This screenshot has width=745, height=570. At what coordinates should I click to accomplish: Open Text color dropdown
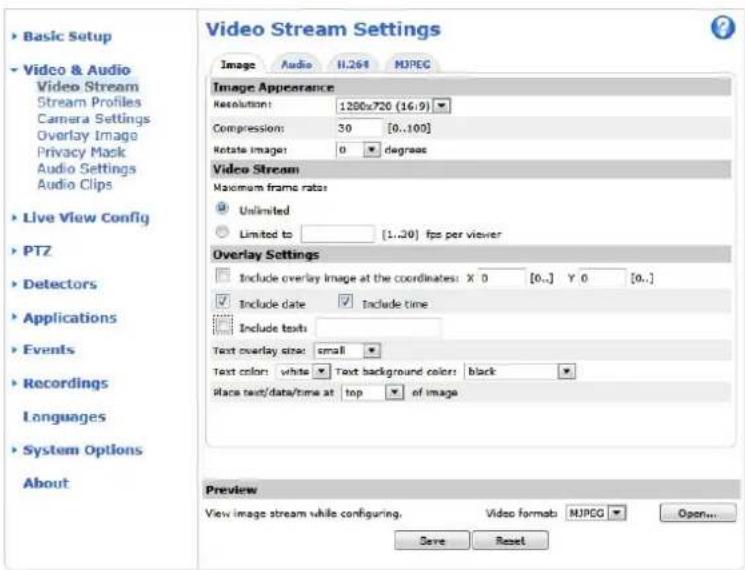pyautogui.click(x=303, y=371)
